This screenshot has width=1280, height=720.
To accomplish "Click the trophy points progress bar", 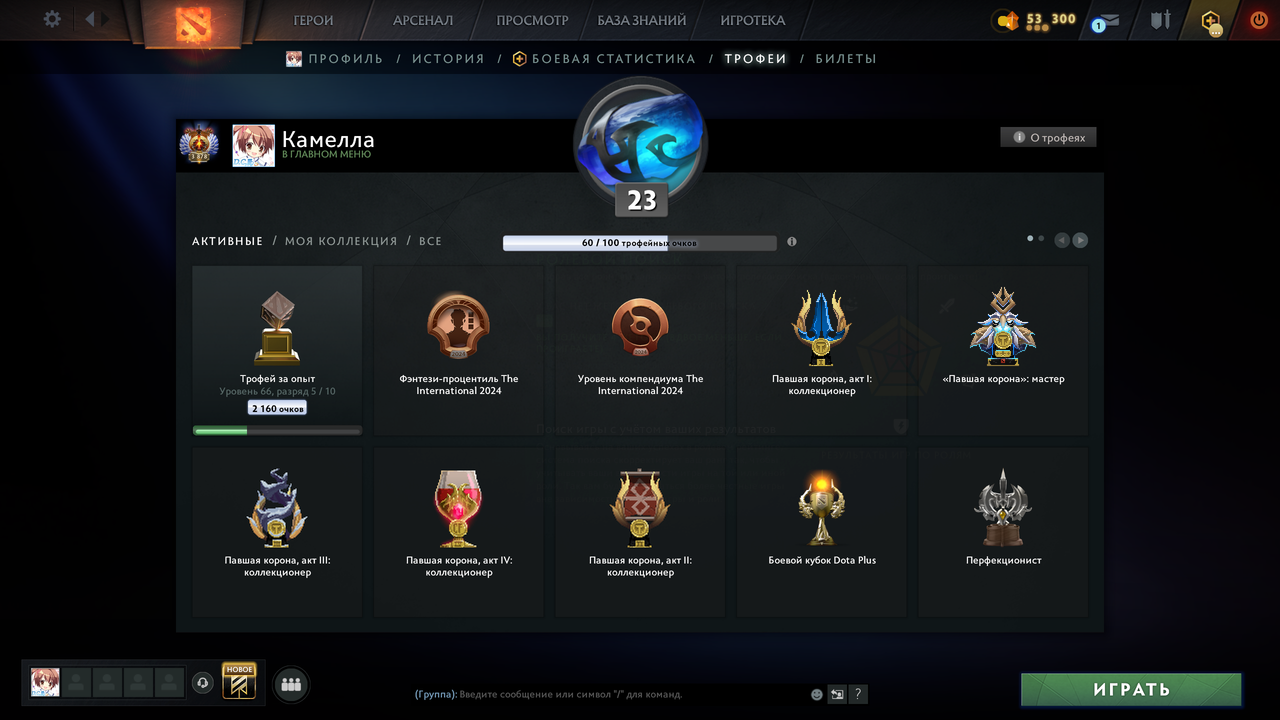I will [x=639, y=243].
